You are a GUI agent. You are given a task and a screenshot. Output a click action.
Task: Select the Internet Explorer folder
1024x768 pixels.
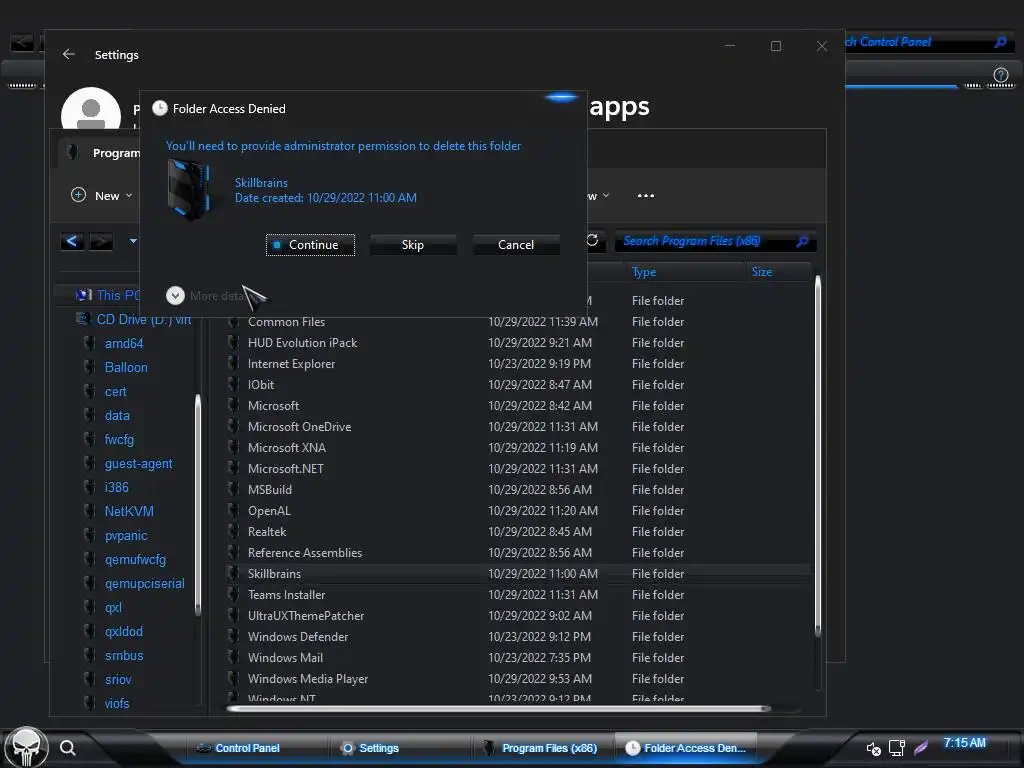point(519,364)
